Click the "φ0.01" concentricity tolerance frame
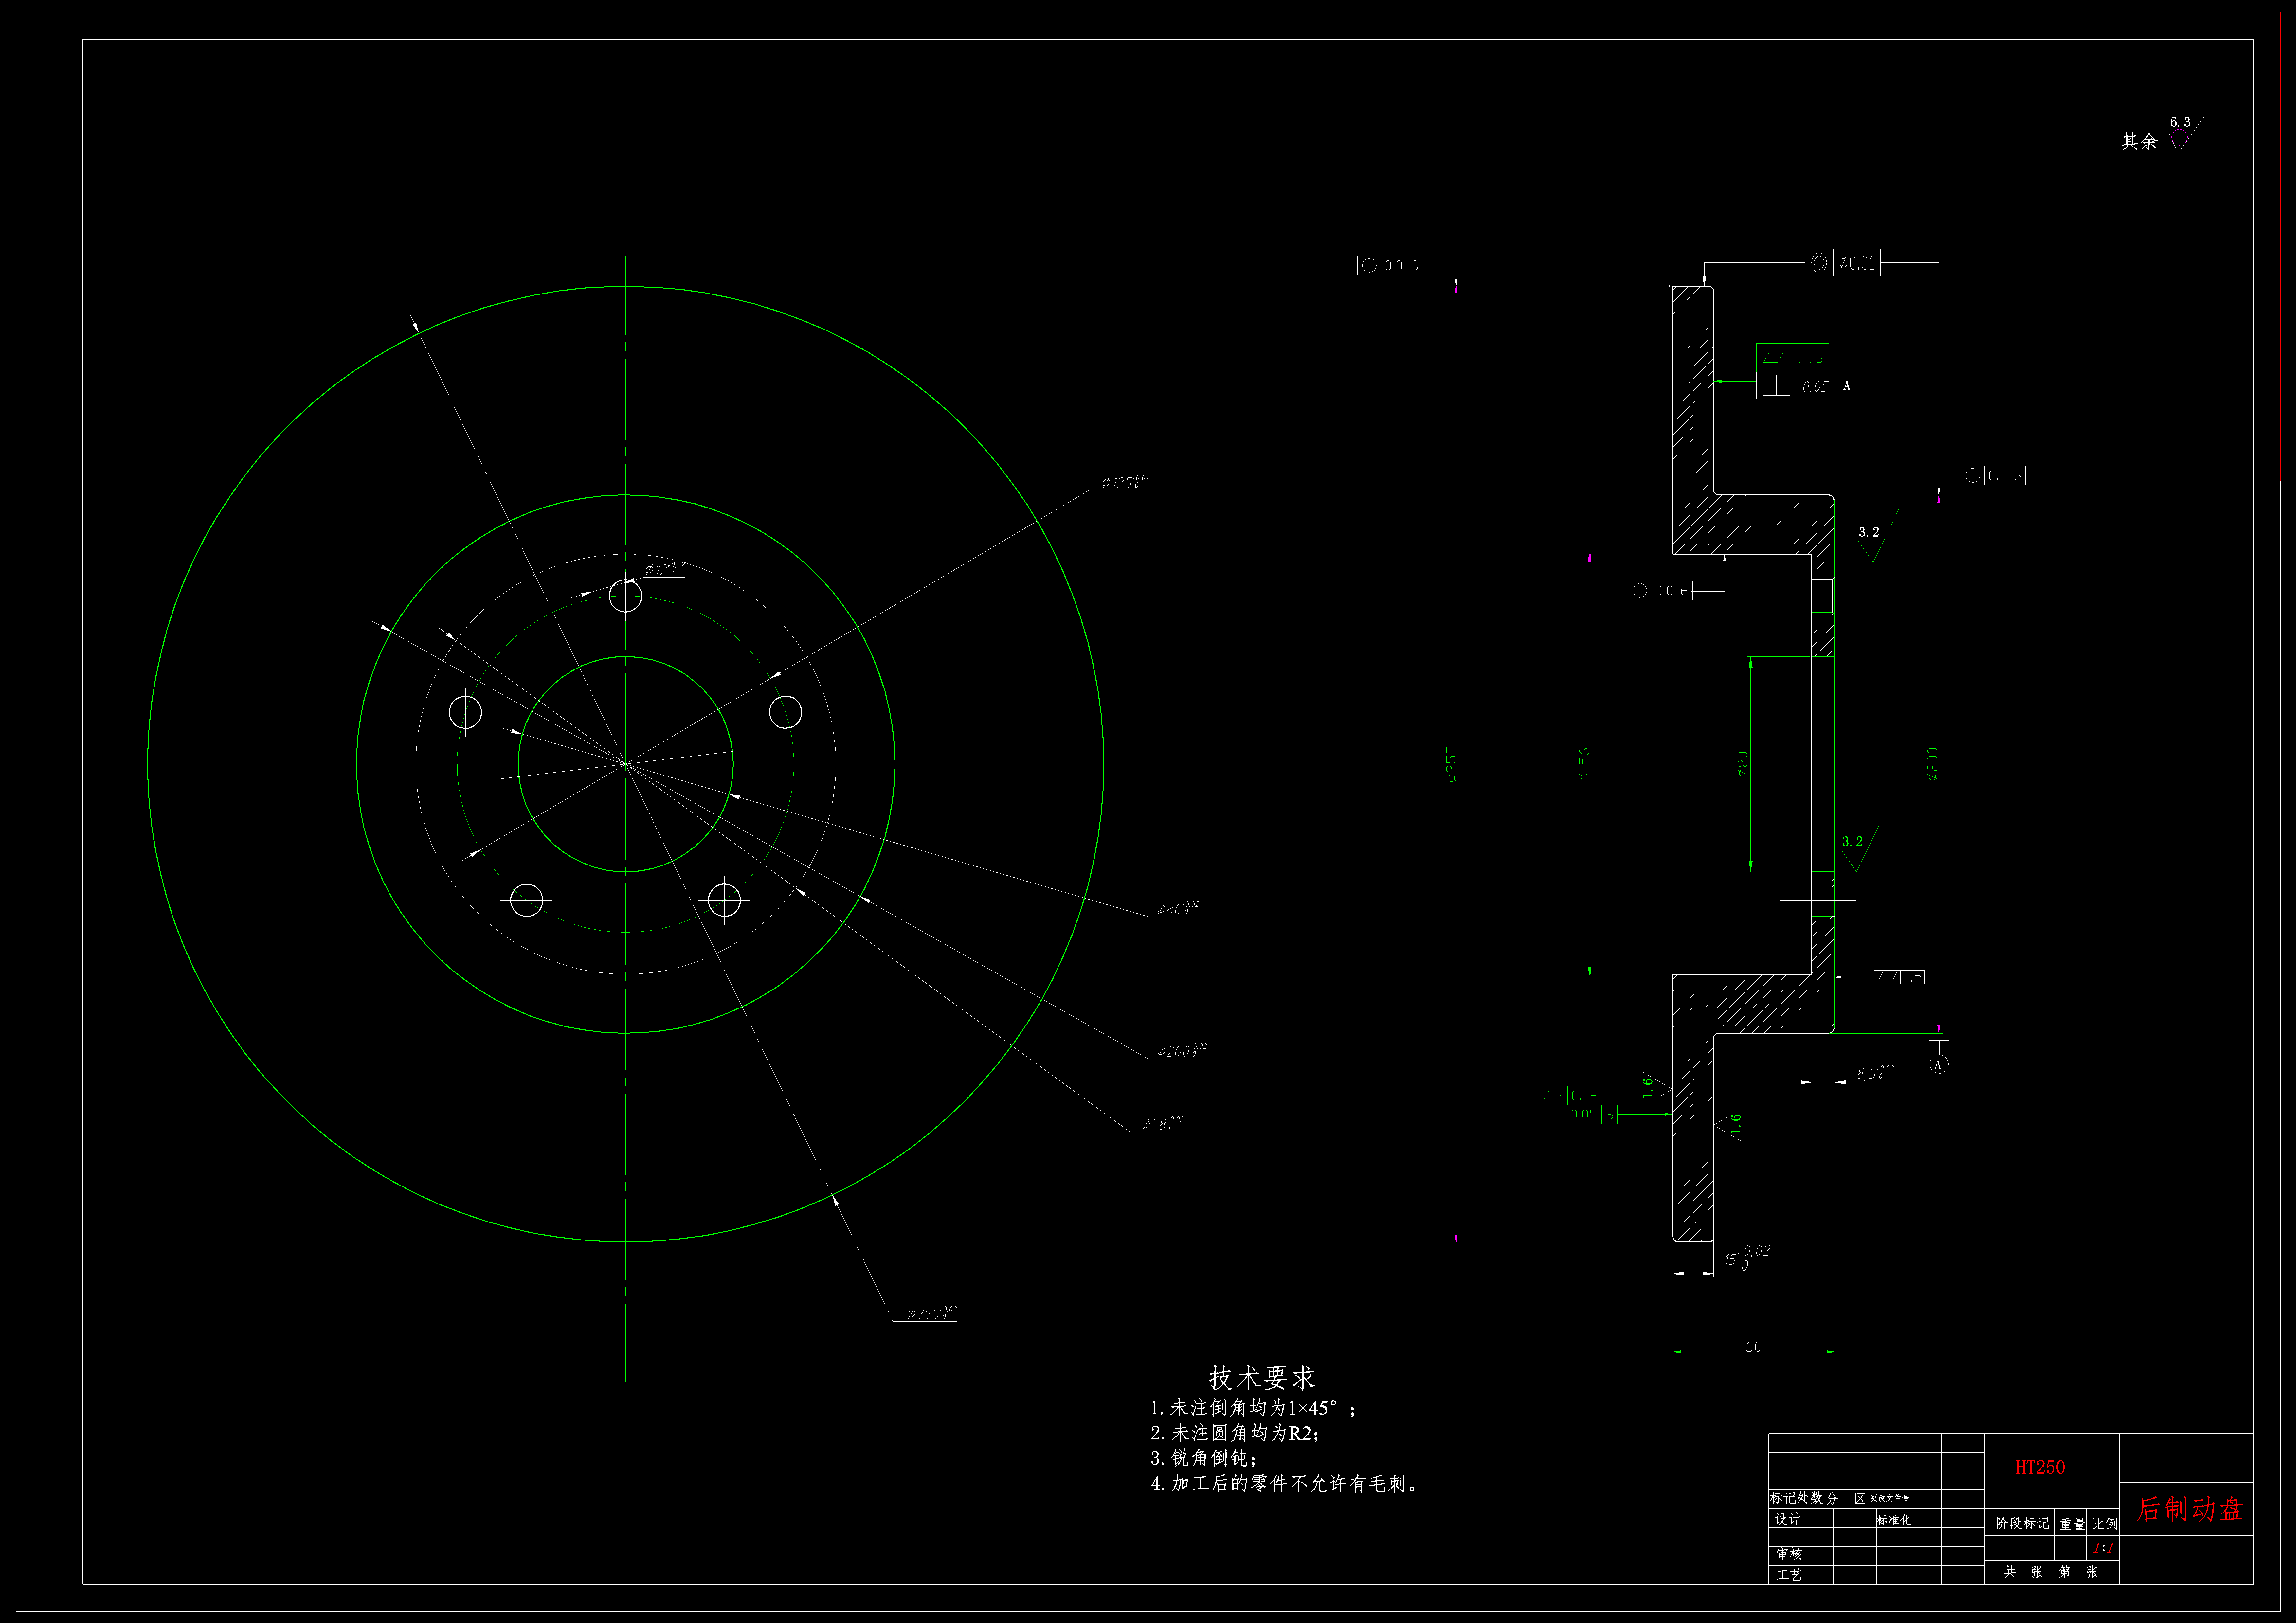Screen dimensions: 2296x1623 (1842, 263)
